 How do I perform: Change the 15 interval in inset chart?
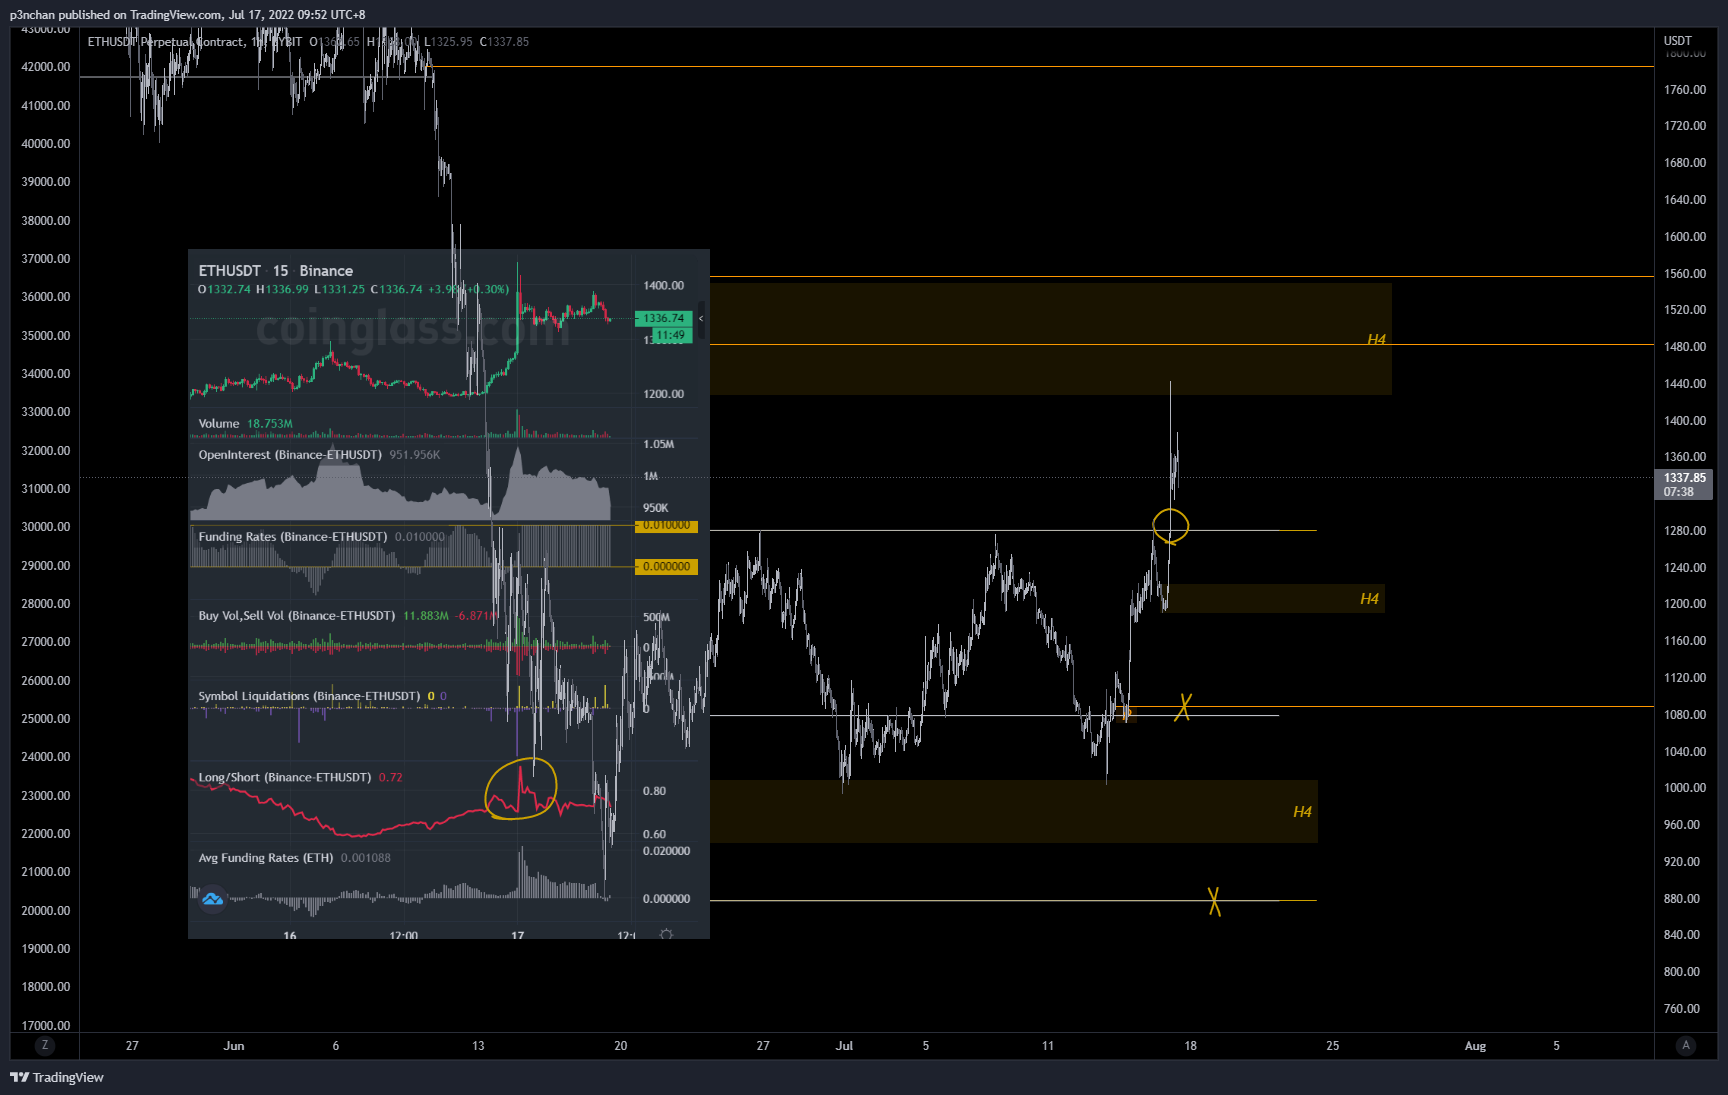(280, 271)
